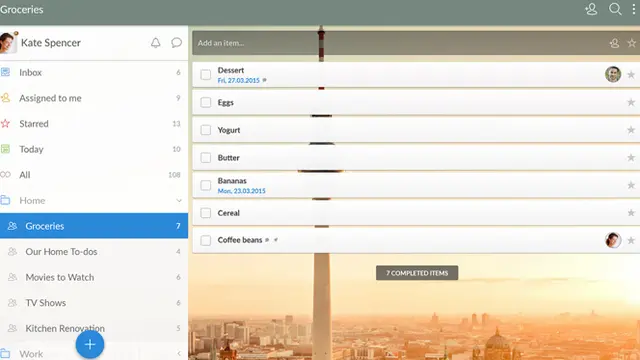Open the Cereal item details
The height and width of the screenshot is (360, 640).
[416, 213]
